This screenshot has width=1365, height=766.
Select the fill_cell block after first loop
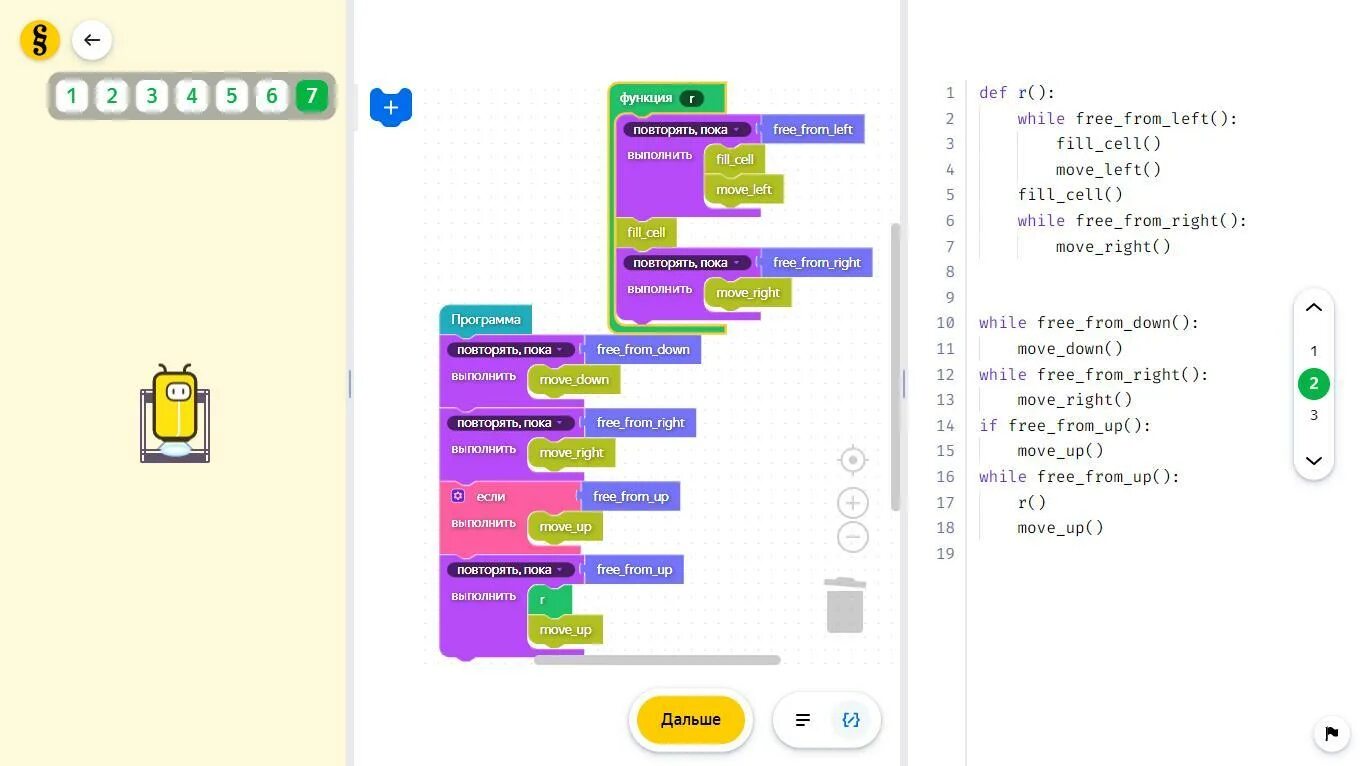click(x=646, y=233)
